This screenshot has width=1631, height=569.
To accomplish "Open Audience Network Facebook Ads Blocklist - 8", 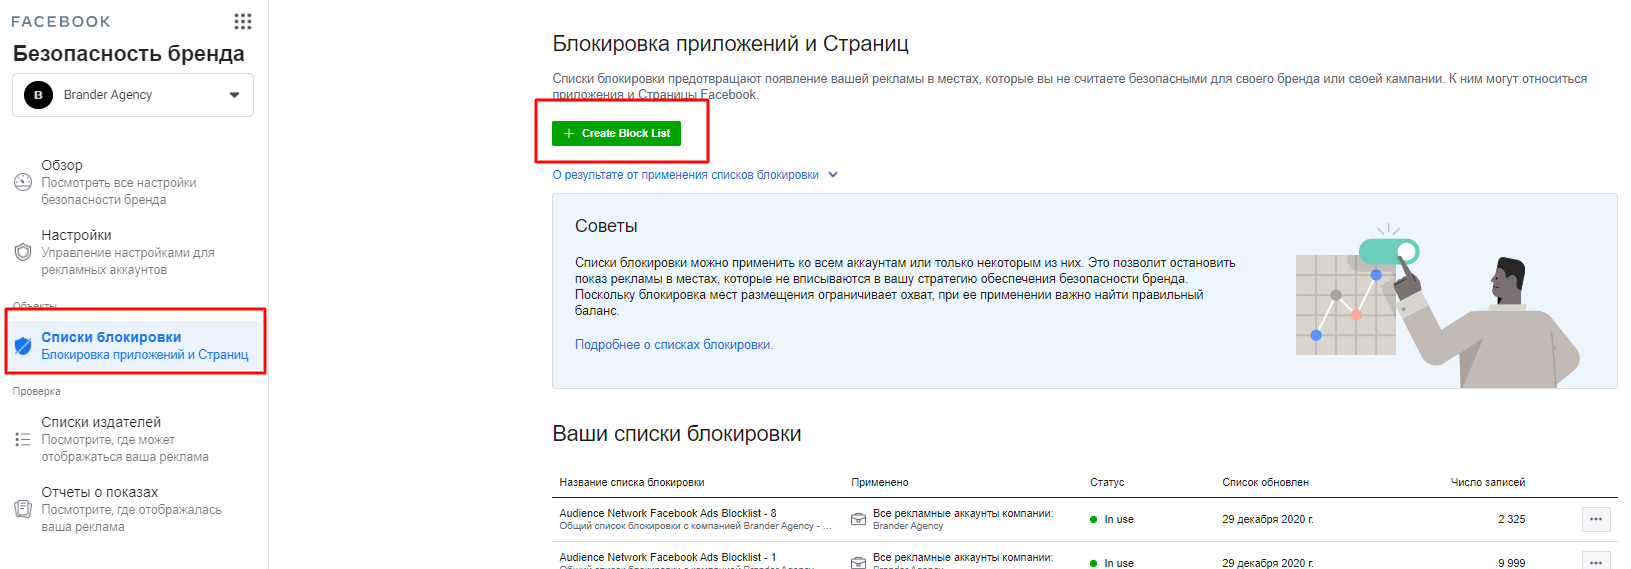I will pos(667,513).
